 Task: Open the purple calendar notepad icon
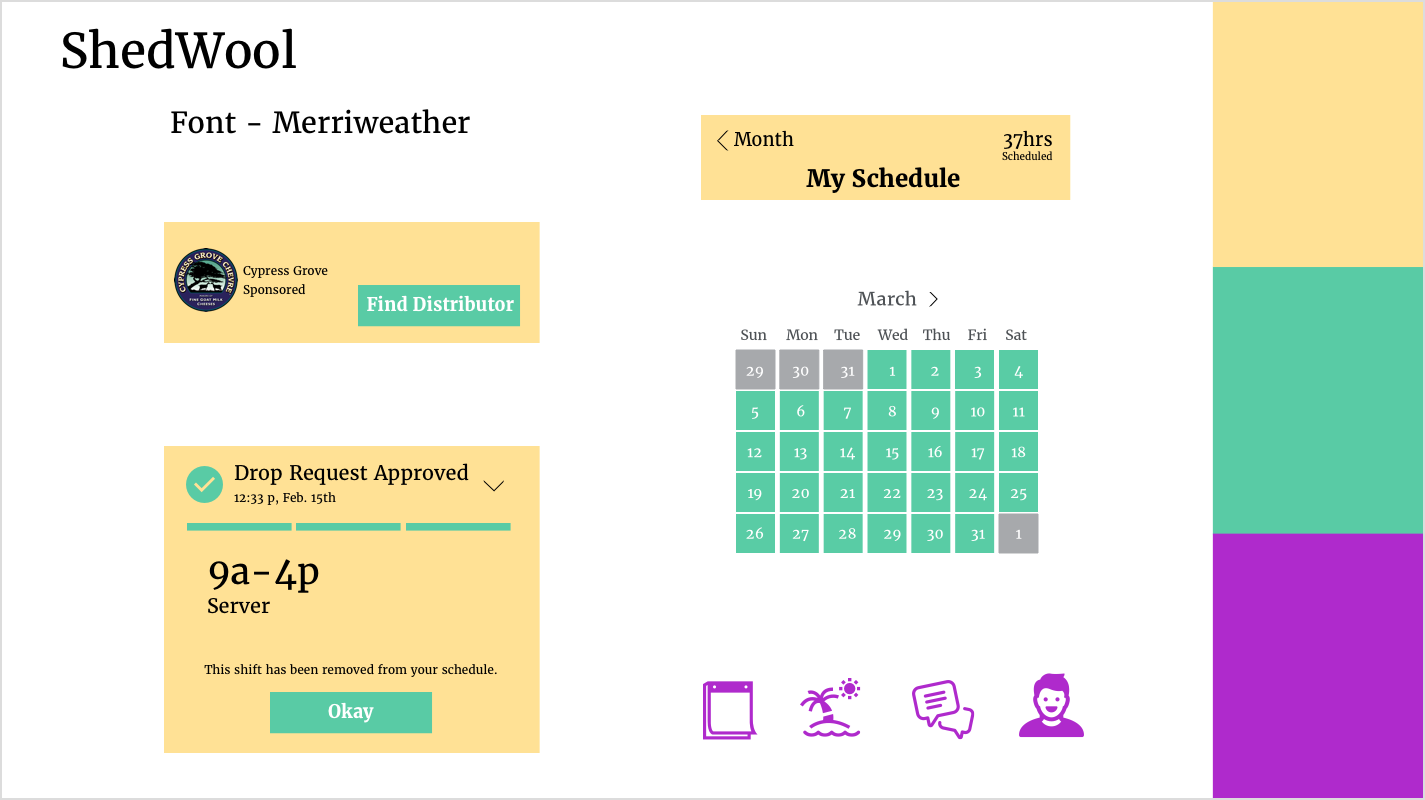tap(729, 710)
